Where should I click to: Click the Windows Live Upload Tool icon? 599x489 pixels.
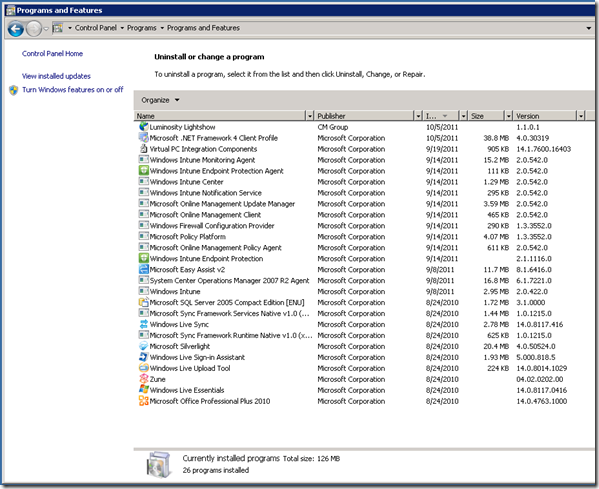tap(143, 368)
